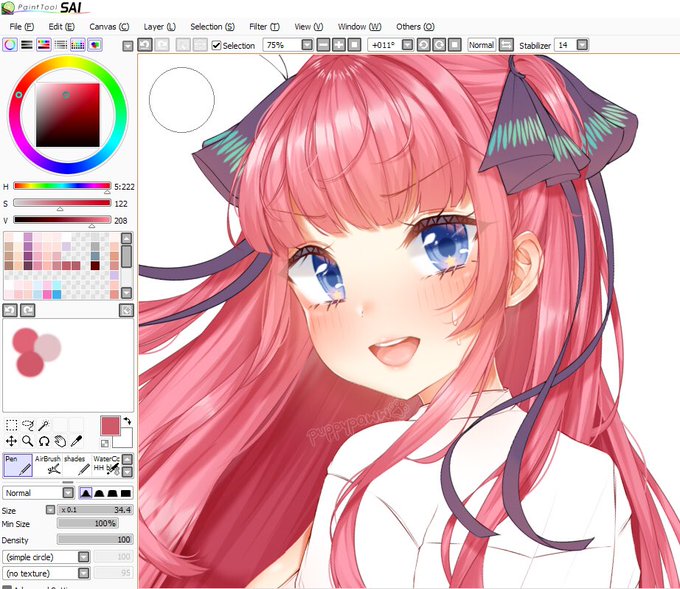
Task: Open the View menu
Action: [x=308, y=26]
